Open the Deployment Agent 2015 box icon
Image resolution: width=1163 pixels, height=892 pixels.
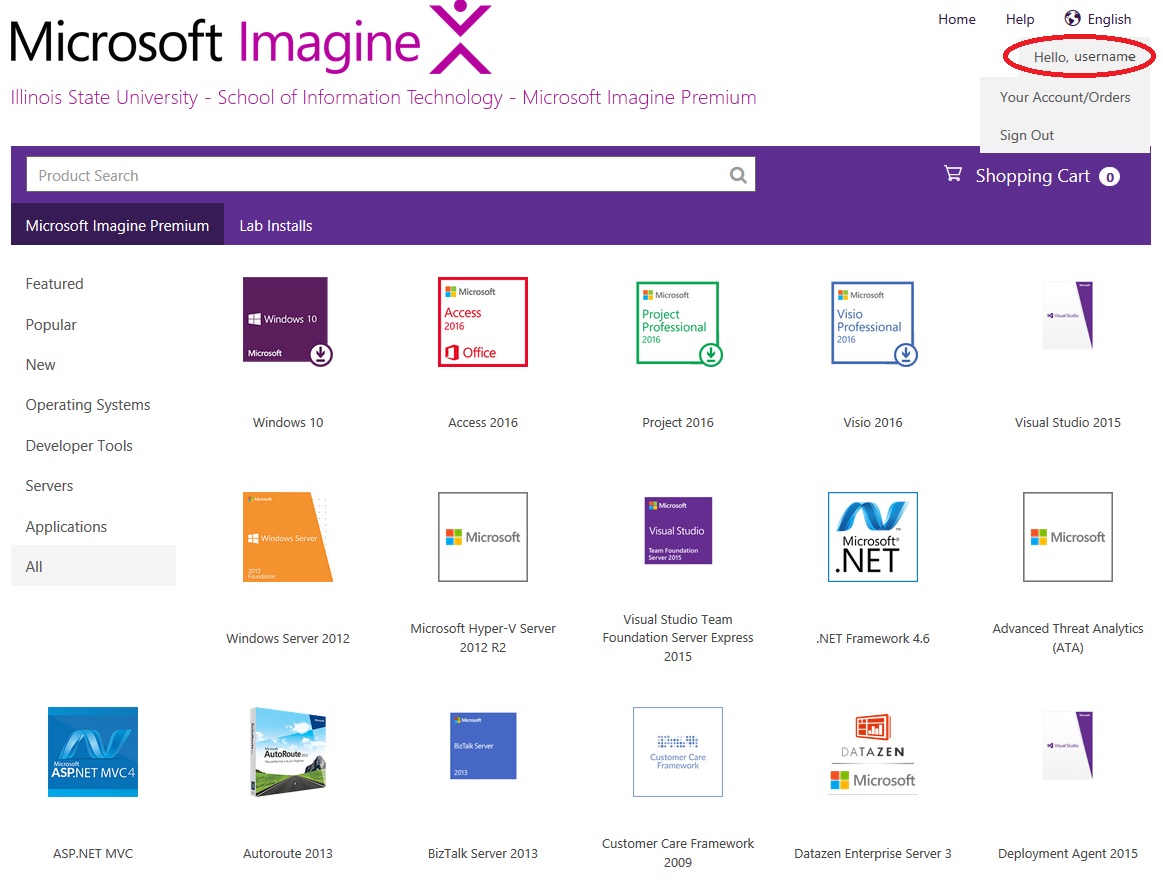click(1068, 745)
